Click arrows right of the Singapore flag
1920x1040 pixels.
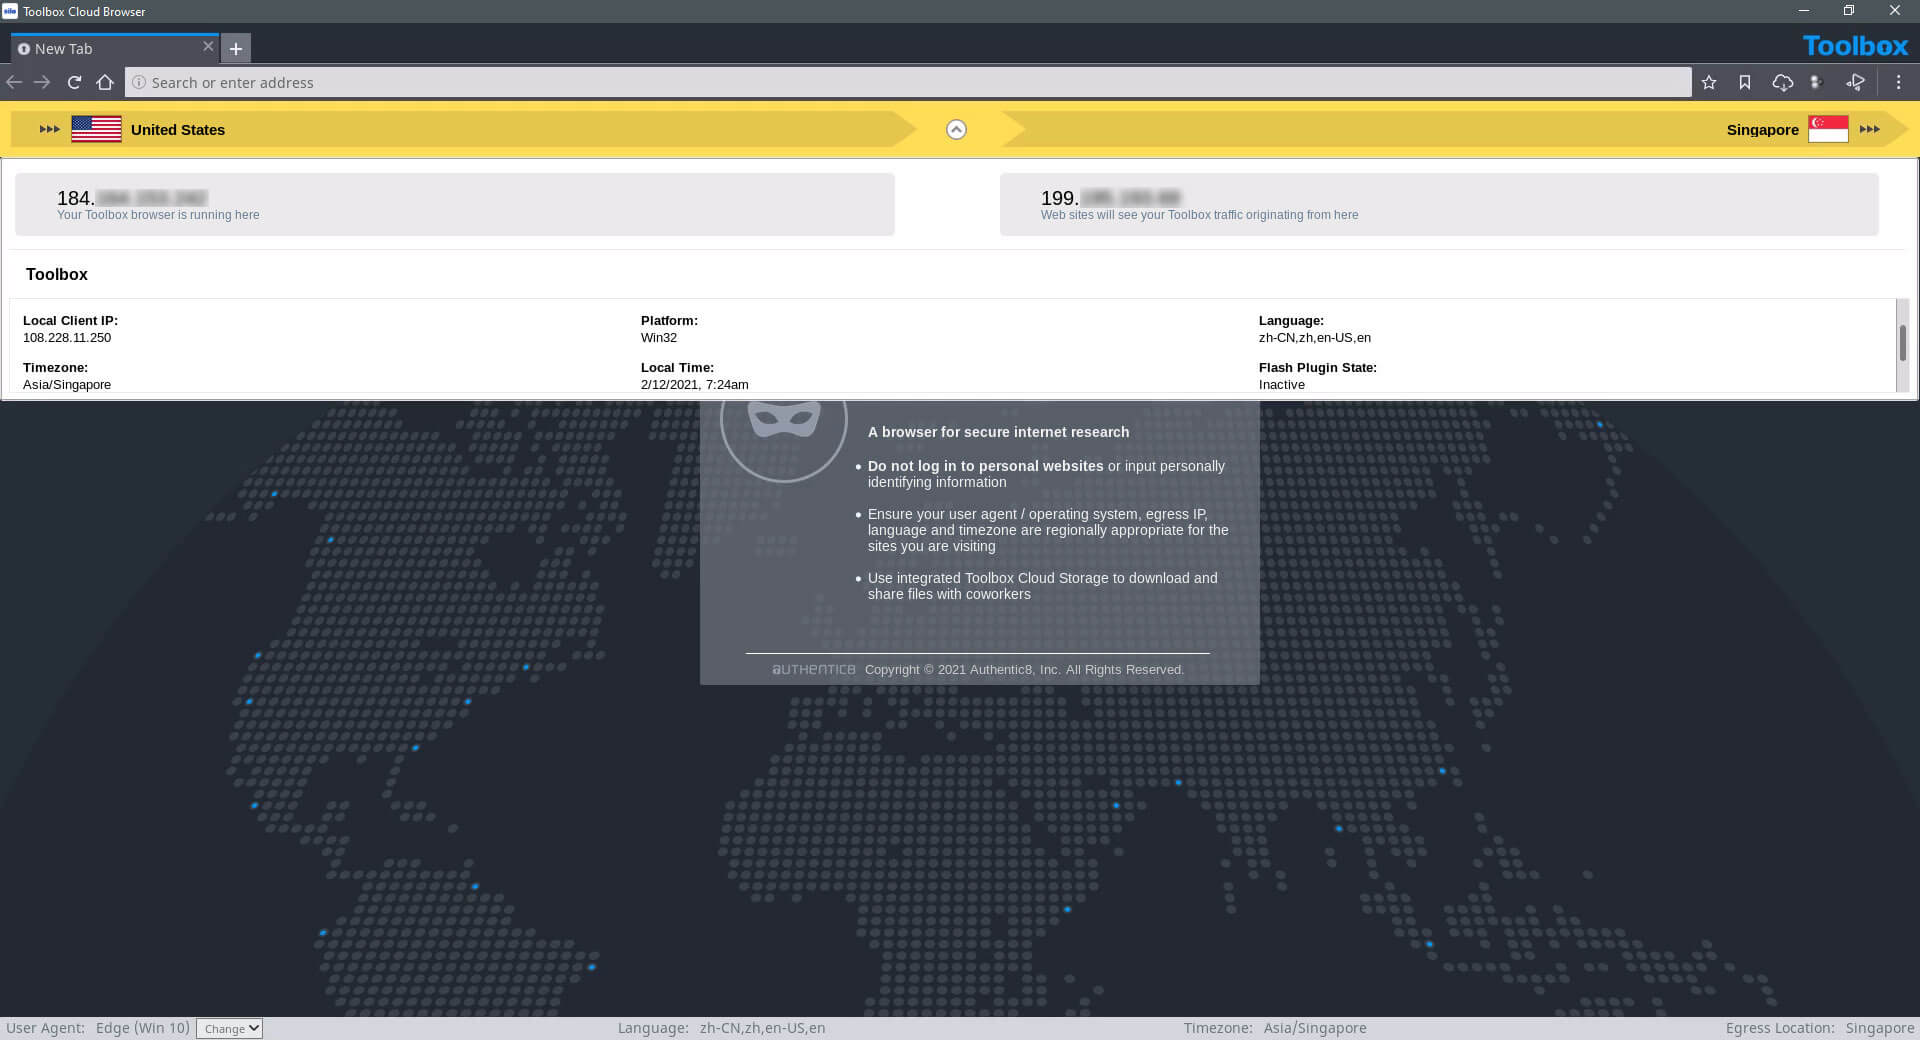[1870, 129]
